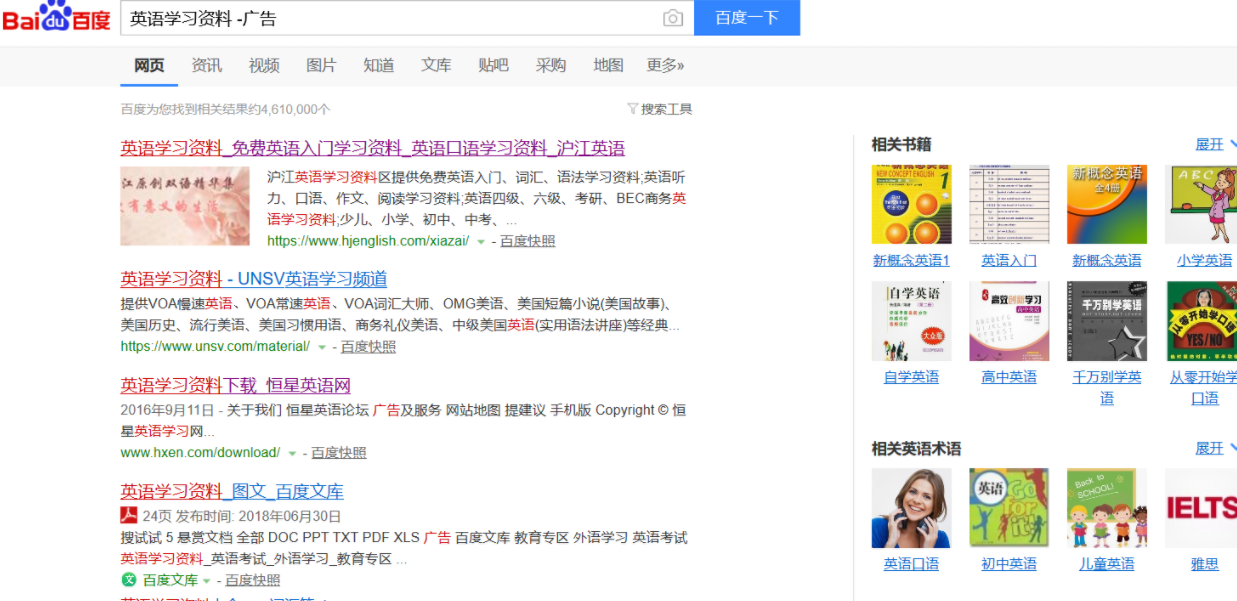Click the camera icon to search by image
Screen dimensions: 1237x601
[673, 18]
